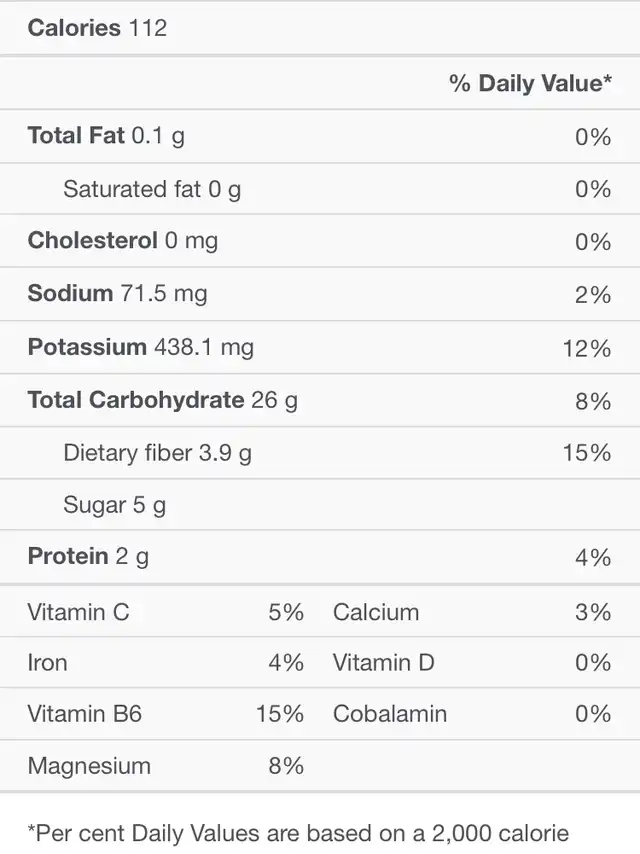
Task: Tap the Iron label
Action: coord(48,662)
